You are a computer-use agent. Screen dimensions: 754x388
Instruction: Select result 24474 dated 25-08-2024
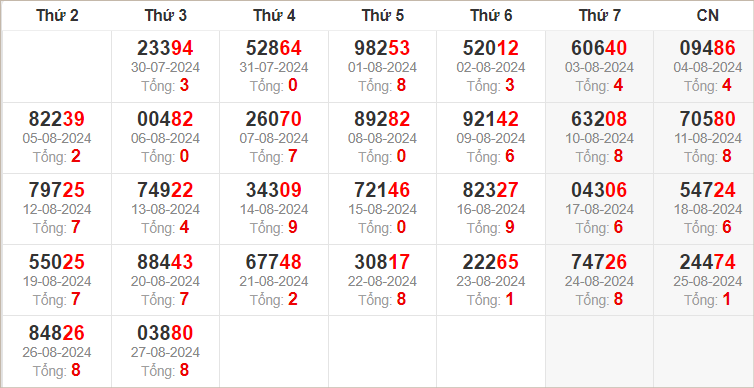[x=707, y=262]
